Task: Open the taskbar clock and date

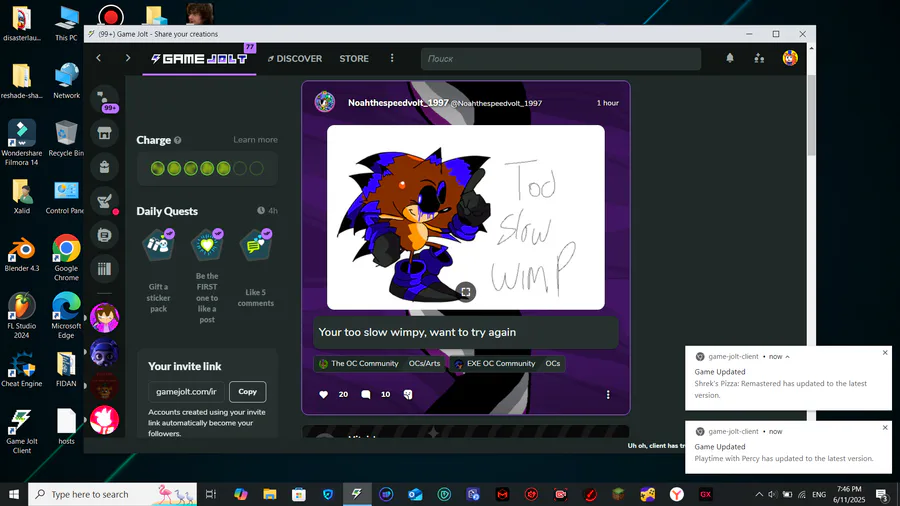Action: click(849, 494)
